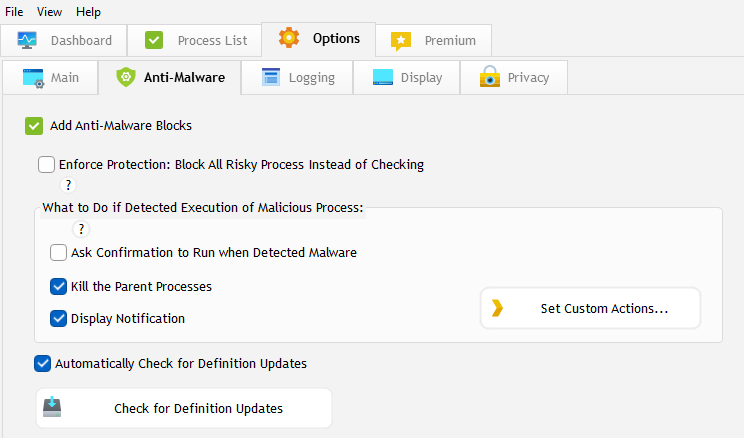Screen dimensions: 744x438
Task: Click the help question mark under Enforce Protection
Action: point(68,185)
